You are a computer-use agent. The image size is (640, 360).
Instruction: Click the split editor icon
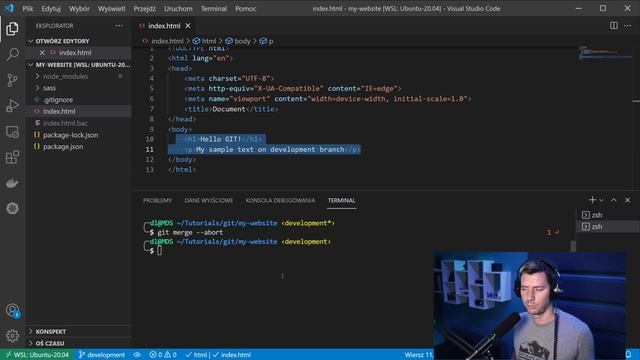(x=613, y=25)
